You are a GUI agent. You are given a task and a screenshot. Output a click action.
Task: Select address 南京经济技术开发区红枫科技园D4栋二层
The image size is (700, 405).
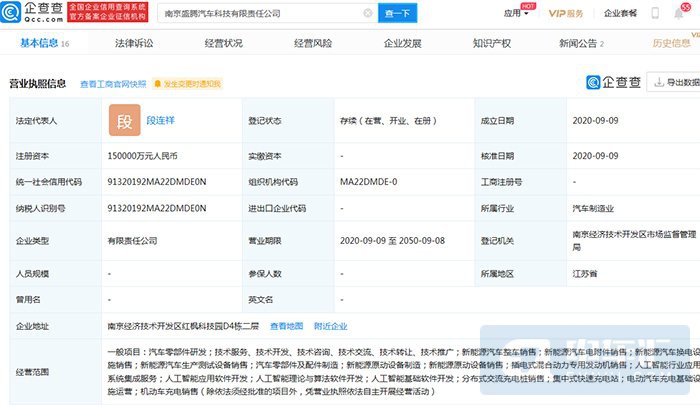tap(183, 326)
